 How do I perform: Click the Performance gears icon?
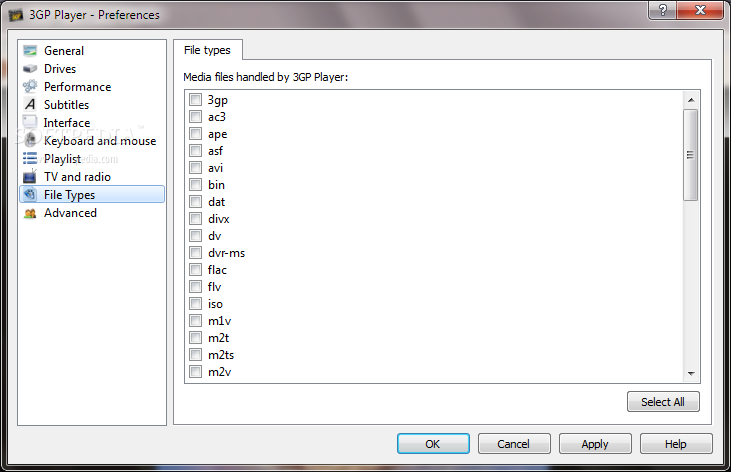30,86
